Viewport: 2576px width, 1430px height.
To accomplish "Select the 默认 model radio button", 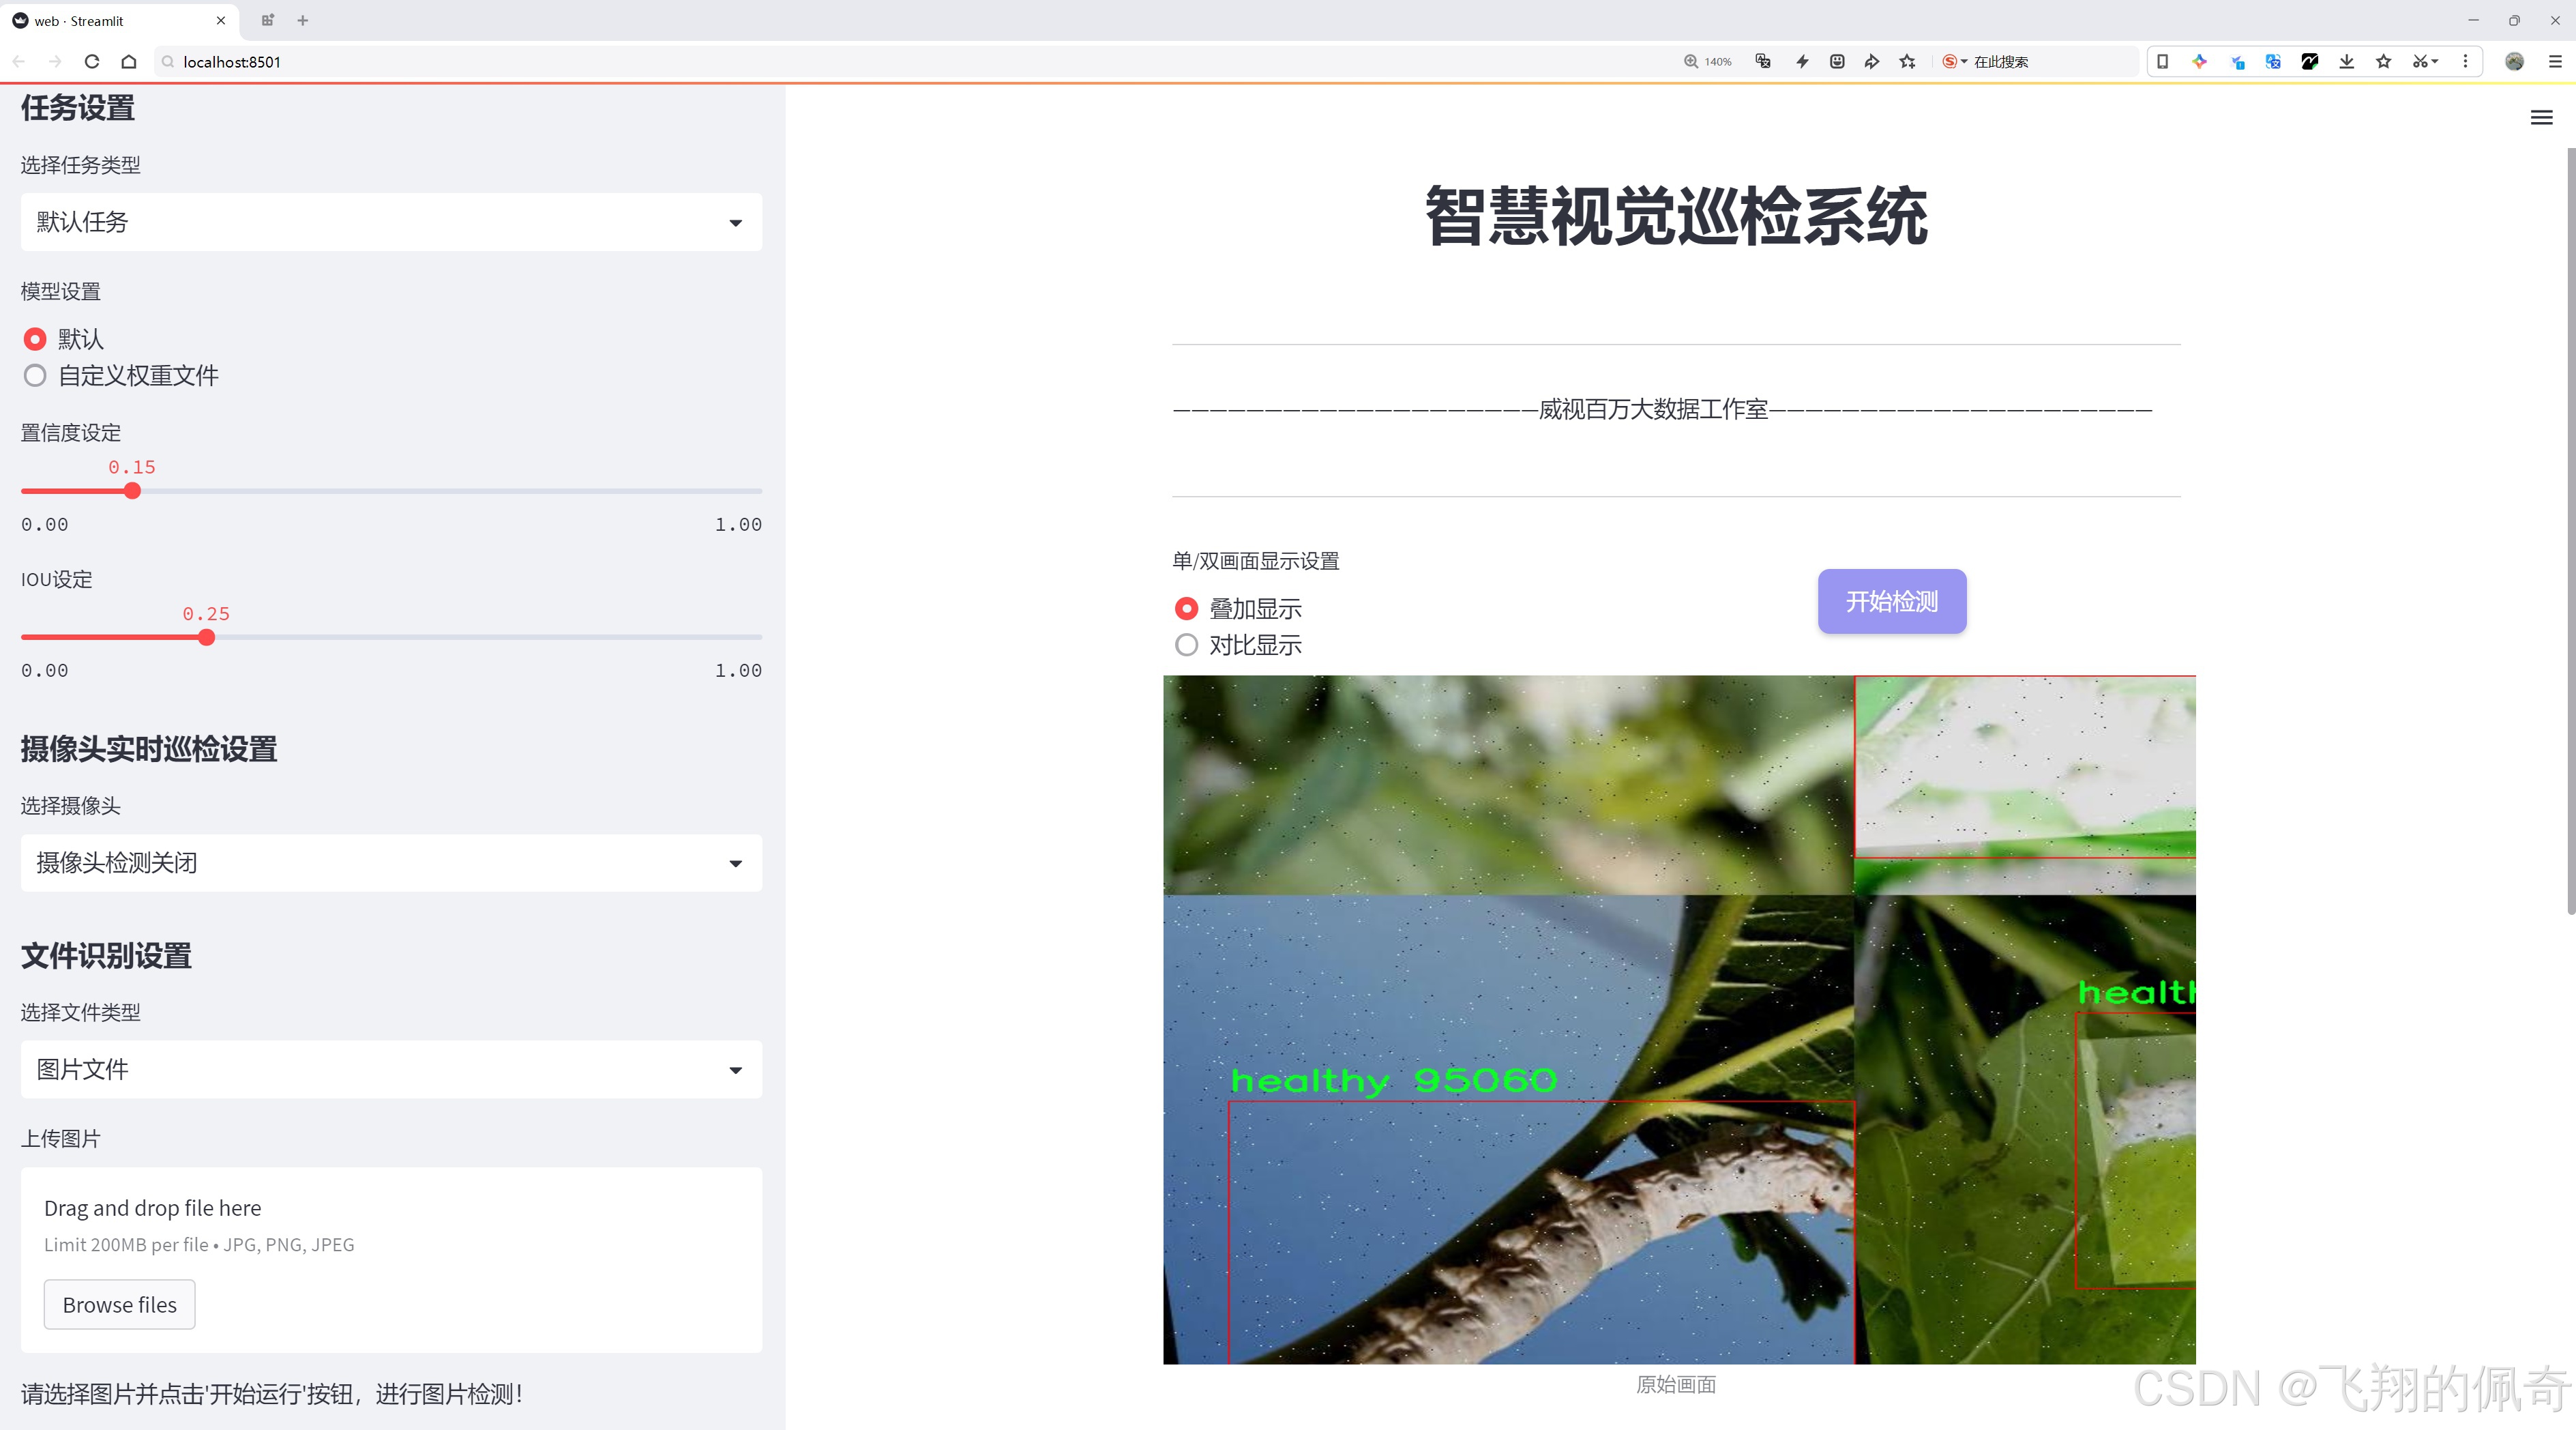I will coord(35,339).
